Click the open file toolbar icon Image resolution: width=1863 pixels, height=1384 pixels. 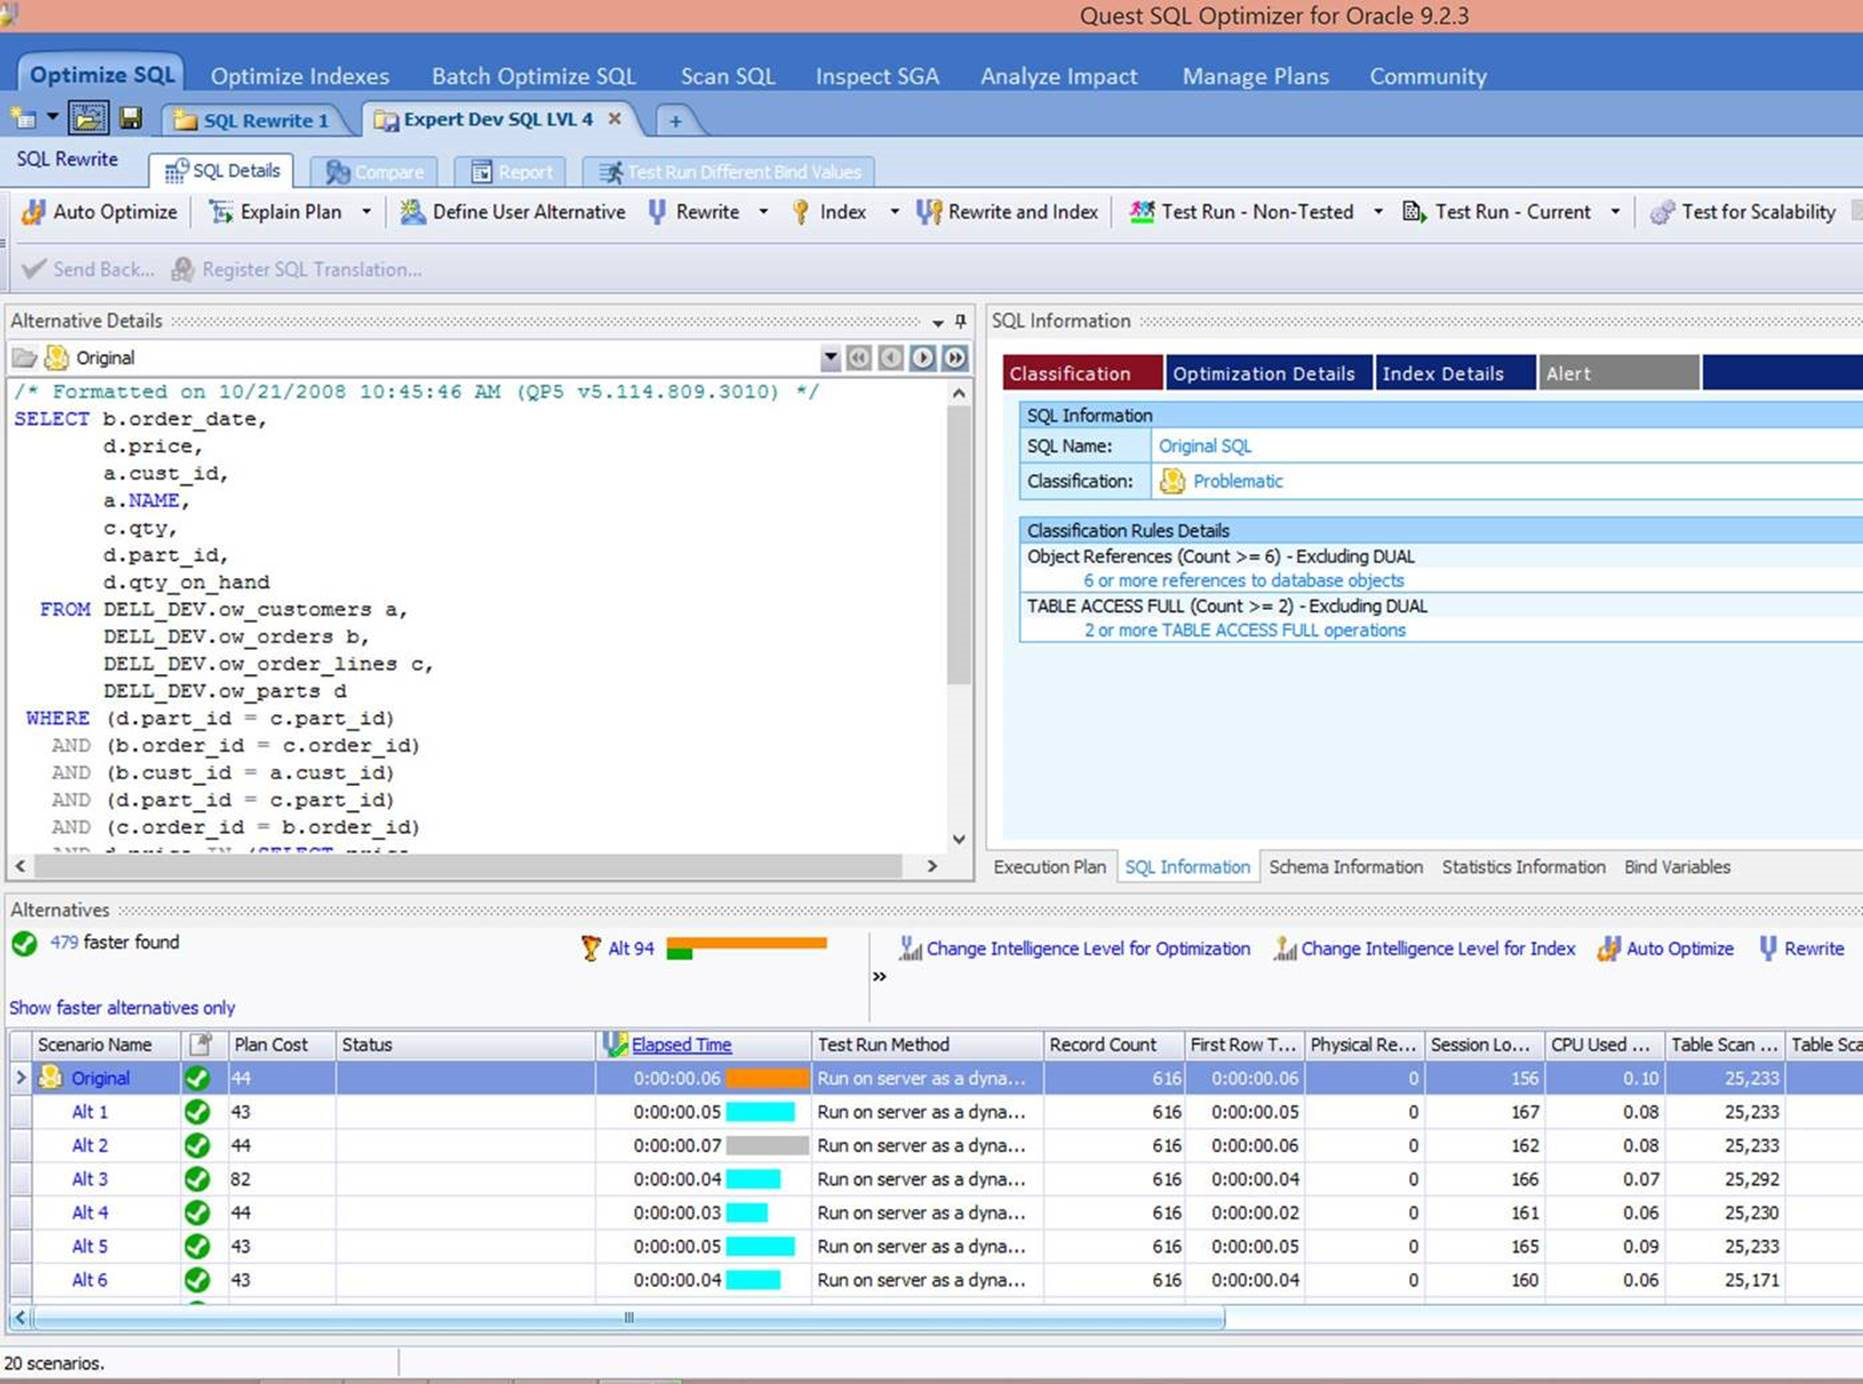pyautogui.click(x=88, y=119)
